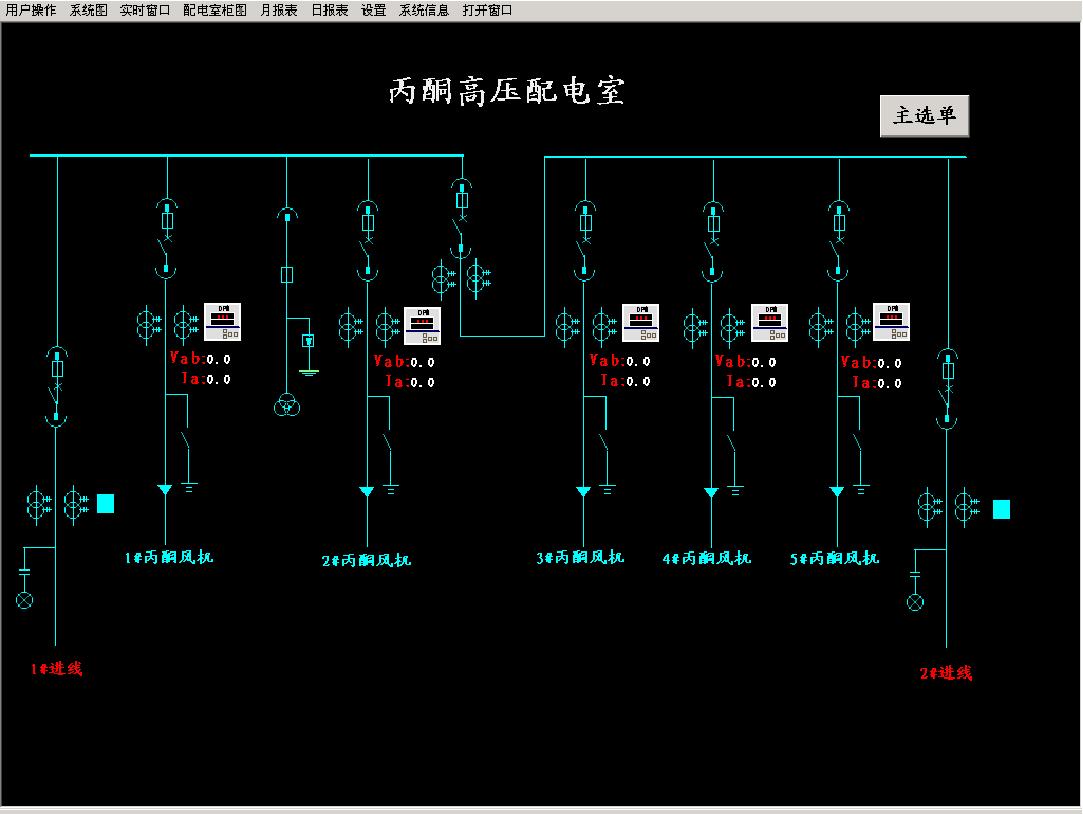Expand the 月报表 menu
Viewport: 1083px width, 814px height.
click(x=279, y=10)
